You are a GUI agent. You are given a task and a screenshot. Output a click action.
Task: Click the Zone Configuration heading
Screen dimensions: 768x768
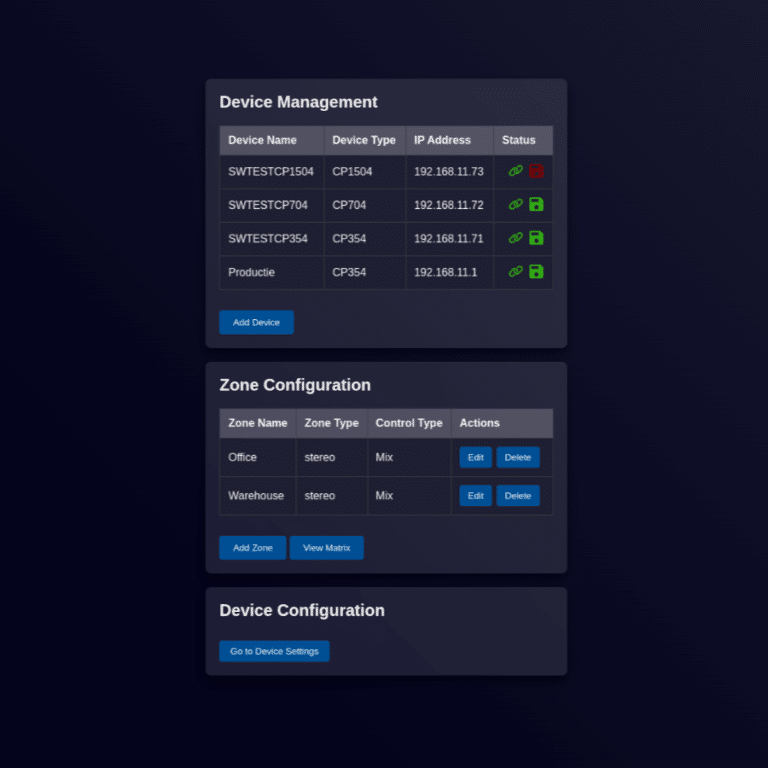coord(295,385)
